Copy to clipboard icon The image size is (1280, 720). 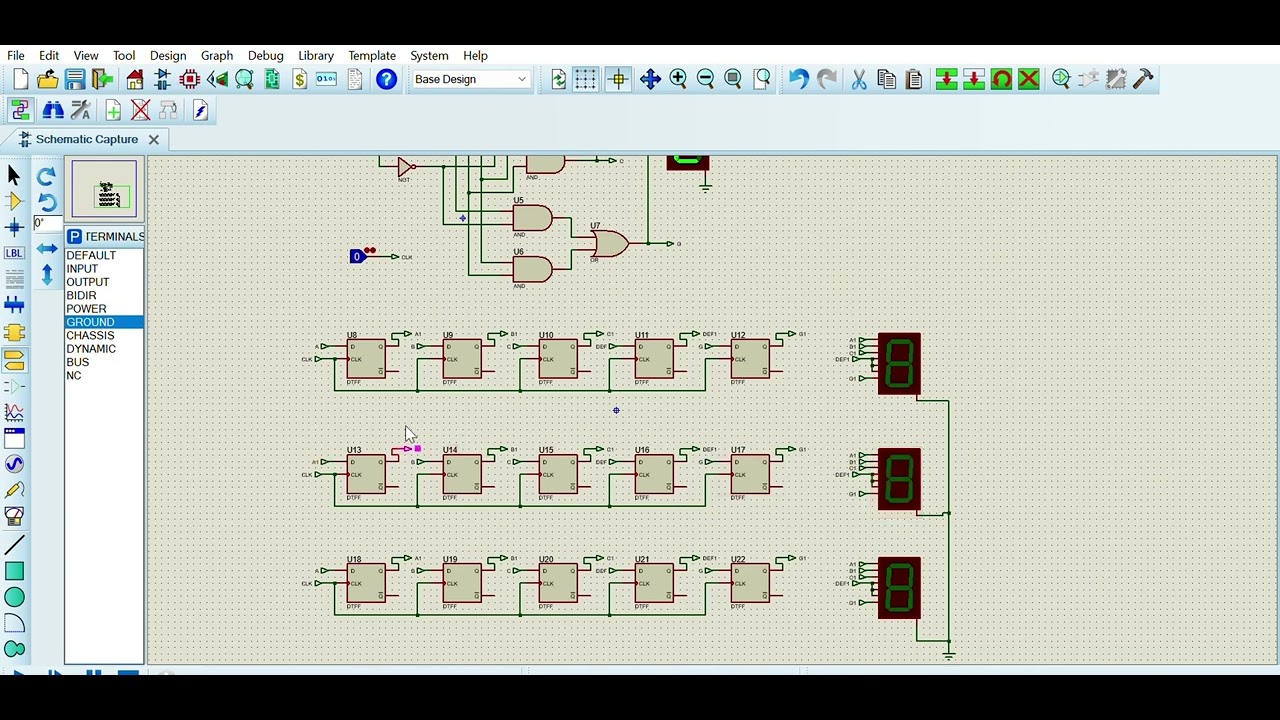[886, 79]
